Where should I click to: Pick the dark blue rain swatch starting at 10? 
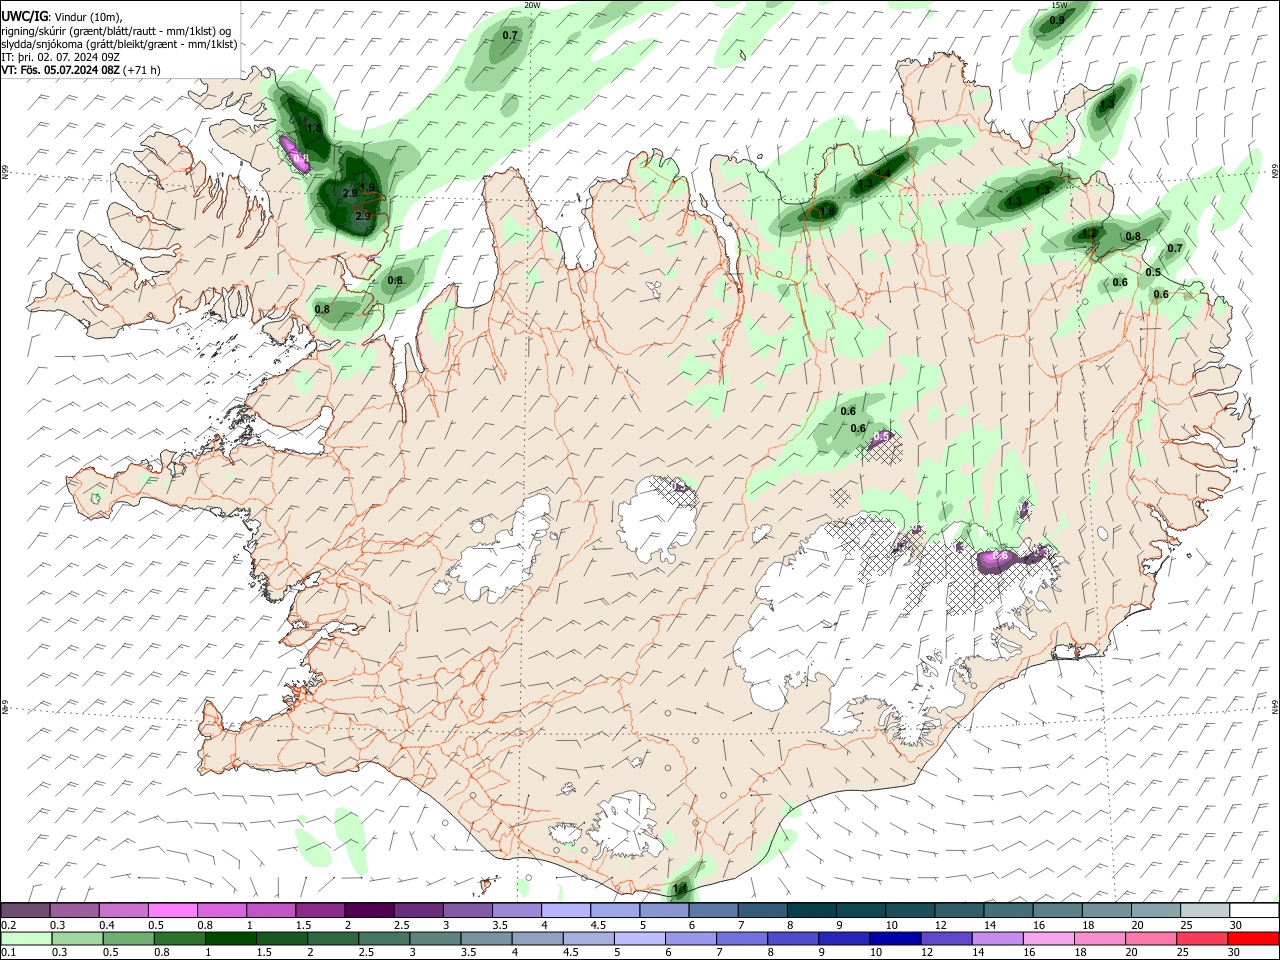[893, 939]
